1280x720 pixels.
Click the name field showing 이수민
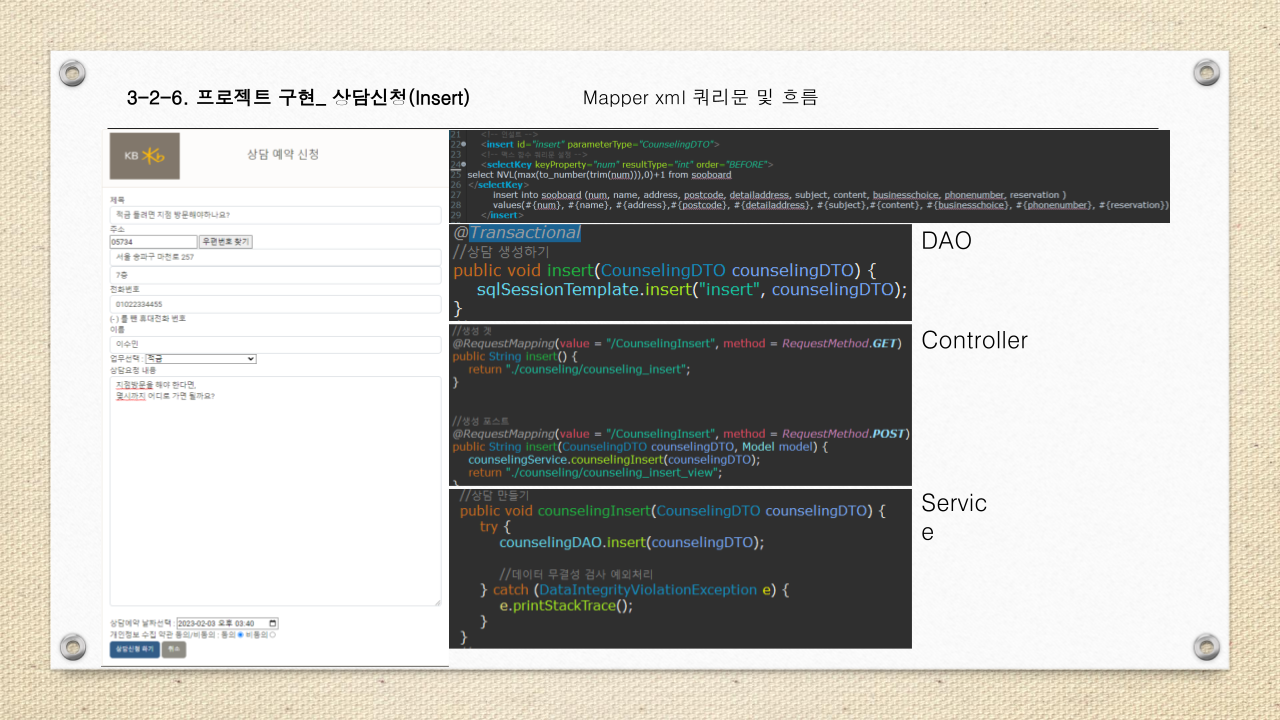click(275, 344)
